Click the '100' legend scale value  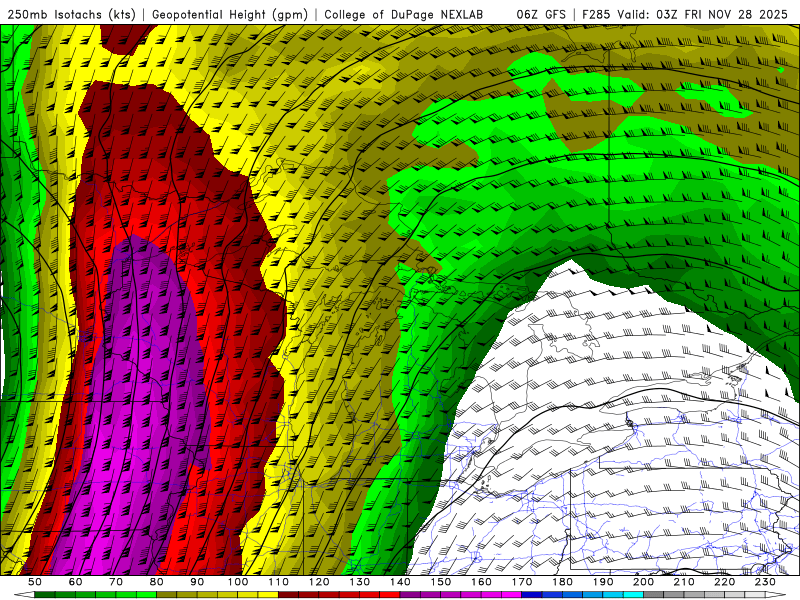pos(238,582)
